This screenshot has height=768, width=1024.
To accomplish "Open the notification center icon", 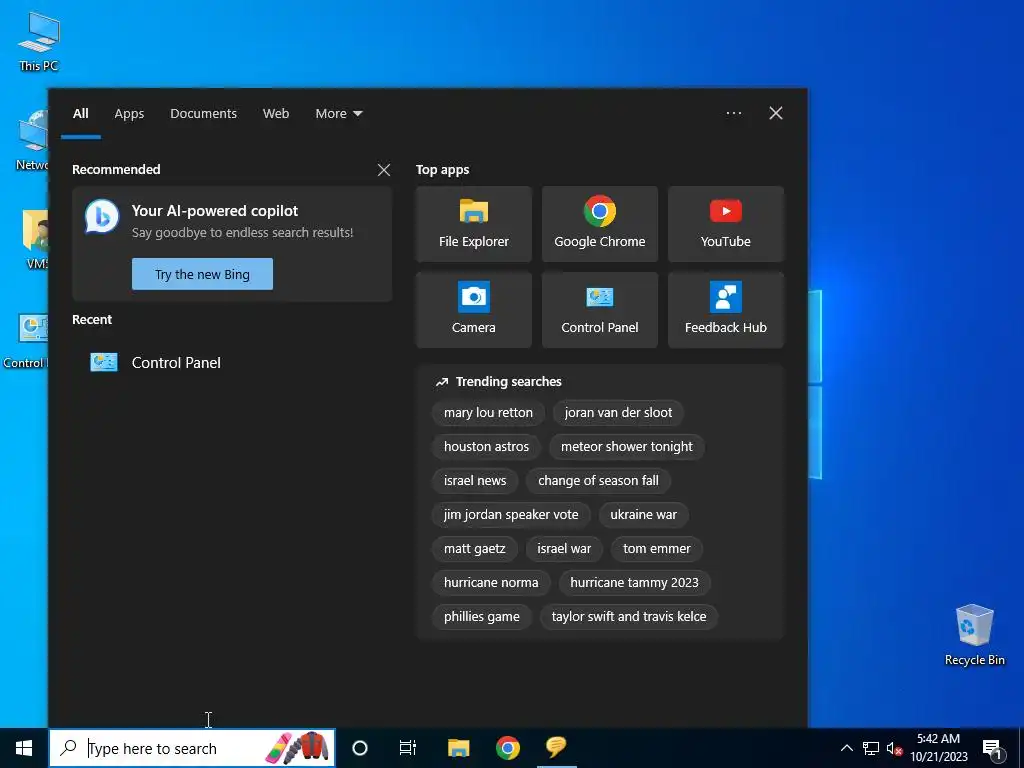I will coord(993,749).
